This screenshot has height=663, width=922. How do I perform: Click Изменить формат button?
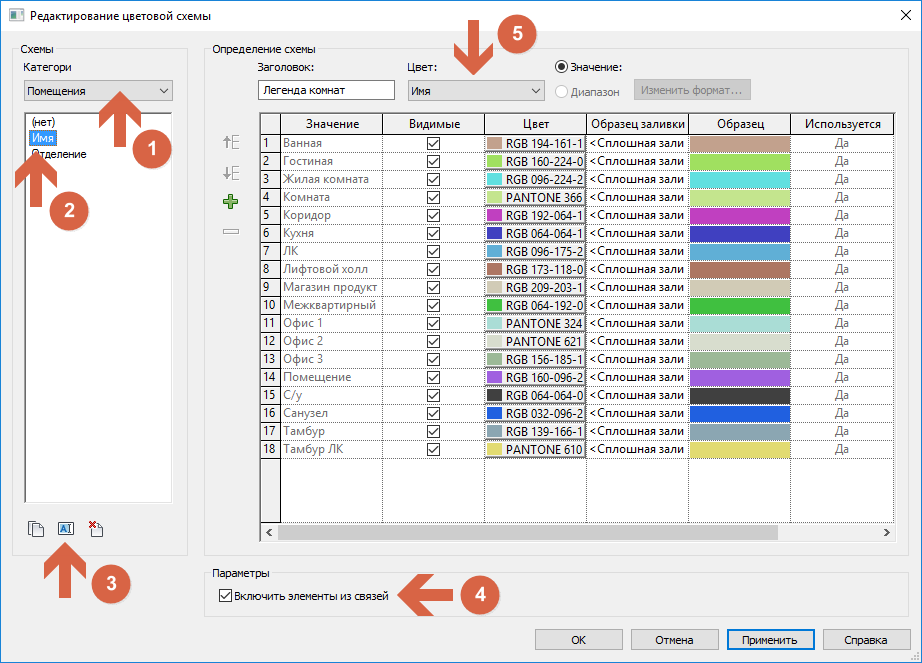692,90
